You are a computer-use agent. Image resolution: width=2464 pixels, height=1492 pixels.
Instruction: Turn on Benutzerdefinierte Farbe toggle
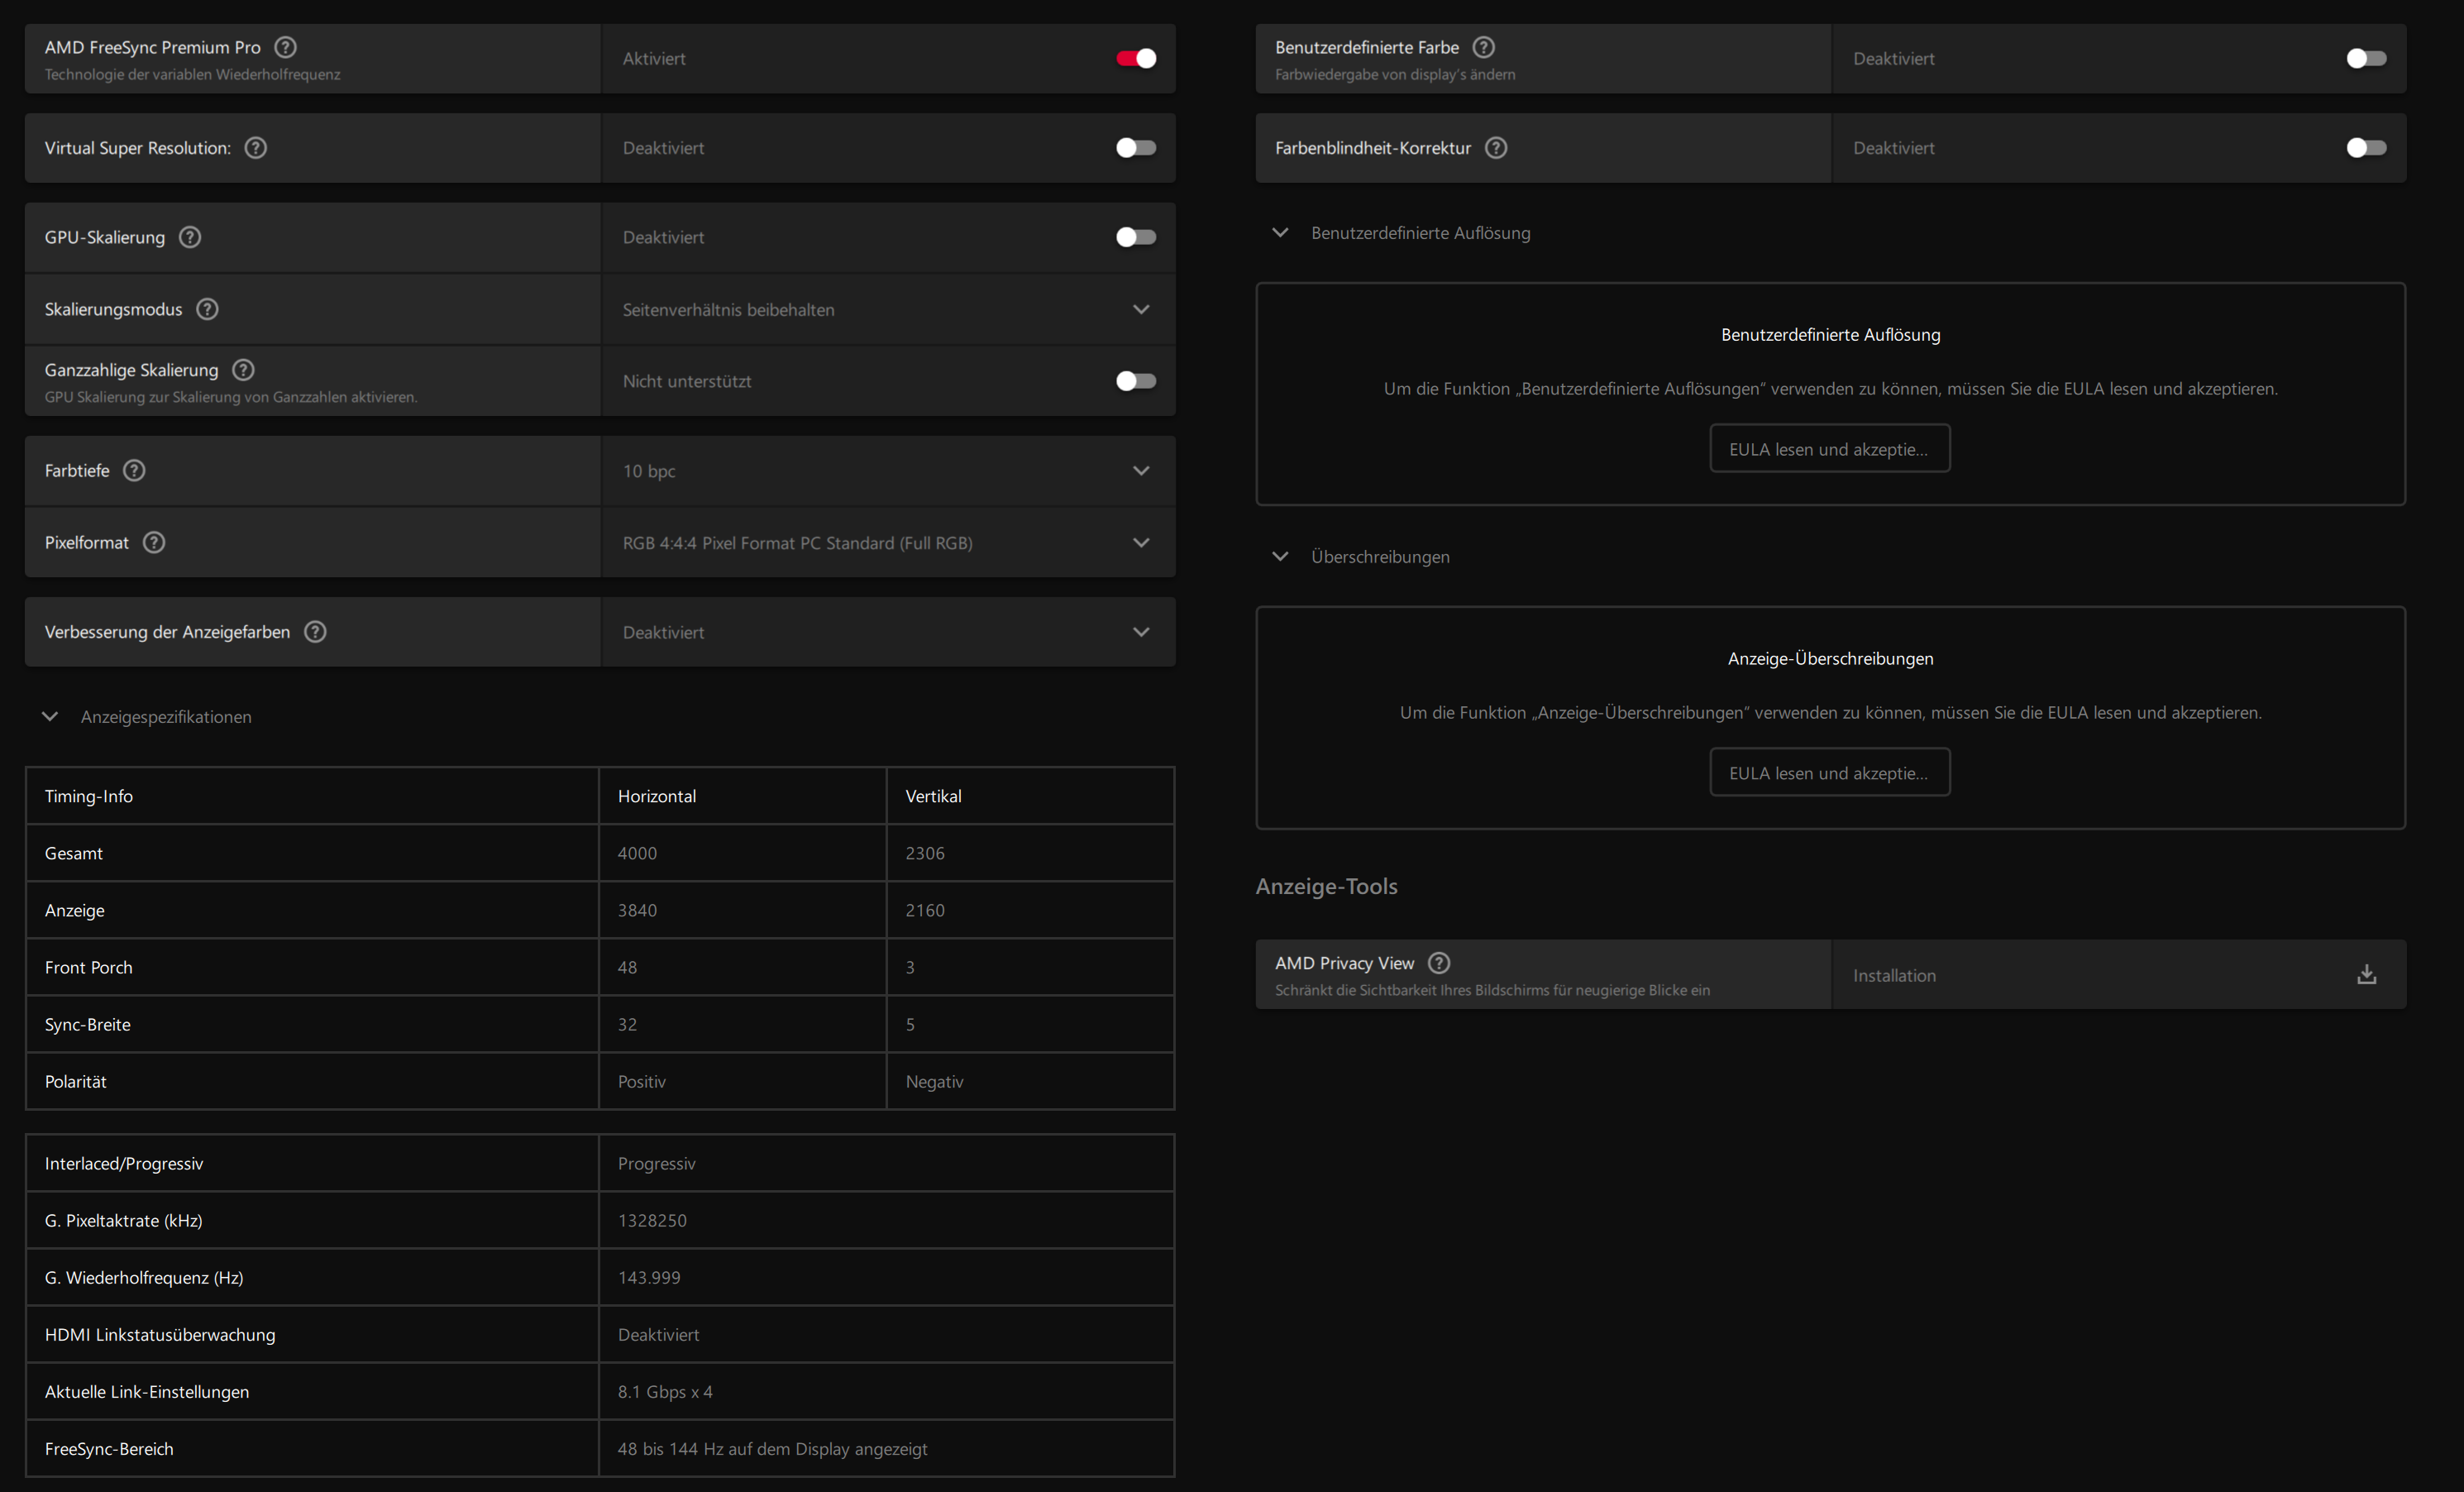(2366, 59)
